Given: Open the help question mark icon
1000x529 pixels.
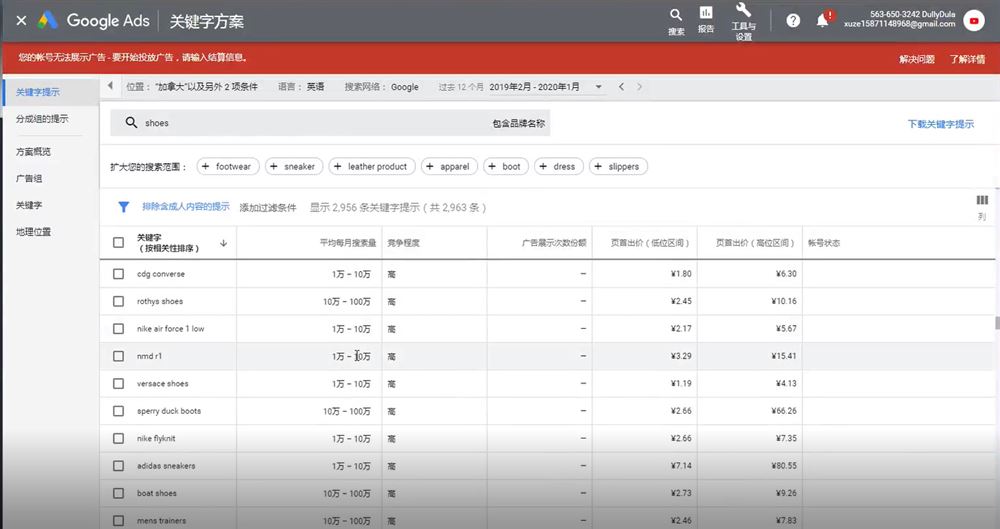Looking at the screenshot, I should click(793, 20).
